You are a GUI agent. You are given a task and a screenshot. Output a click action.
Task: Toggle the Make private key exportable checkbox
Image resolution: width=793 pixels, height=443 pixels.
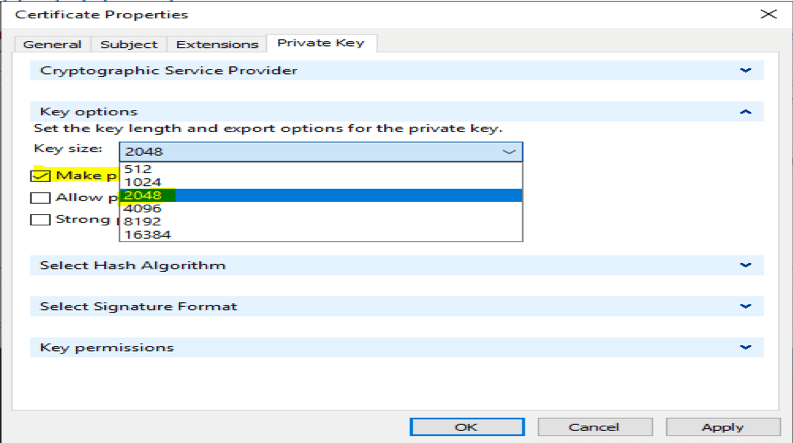coord(41,175)
